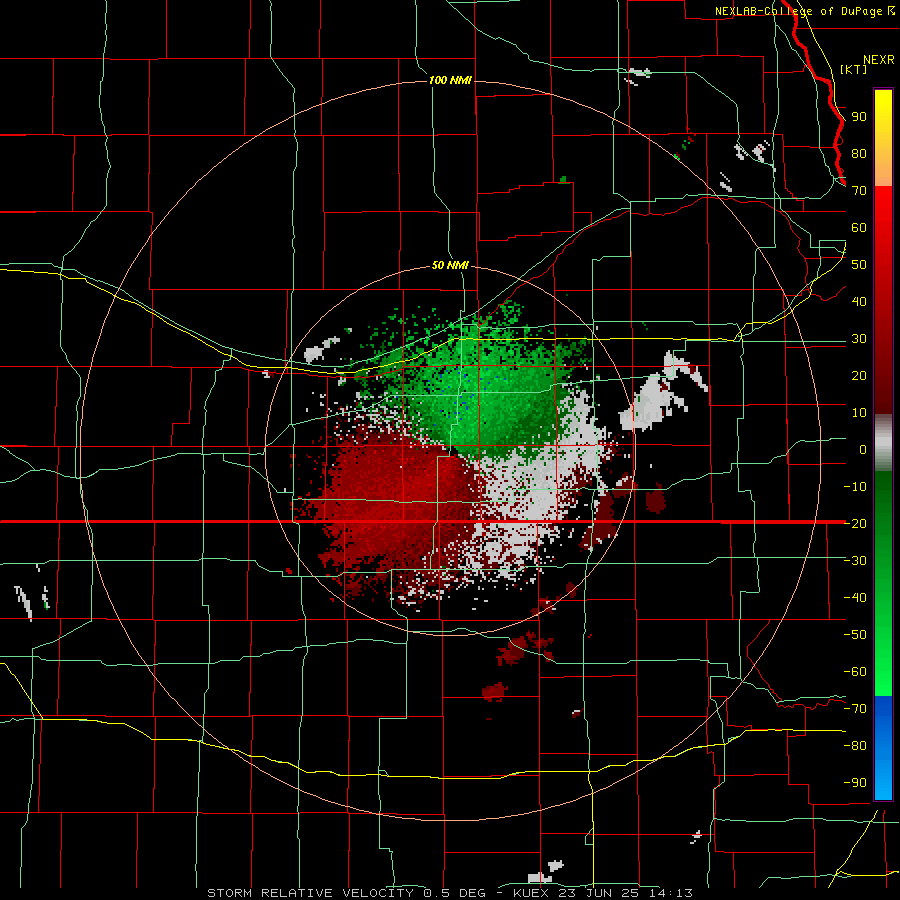Image resolution: width=900 pixels, height=900 pixels.
Task: Click the positive 90 scale value
Action: point(859,117)
